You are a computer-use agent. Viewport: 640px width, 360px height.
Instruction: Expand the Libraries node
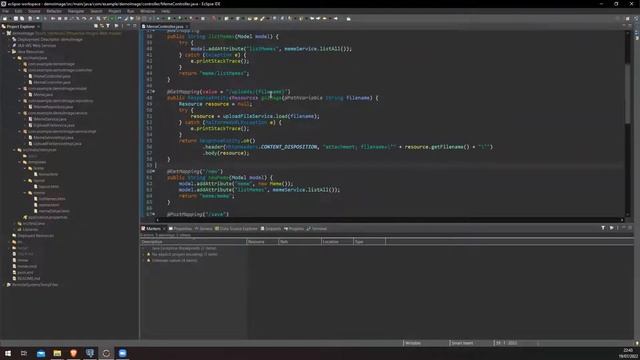14,229
